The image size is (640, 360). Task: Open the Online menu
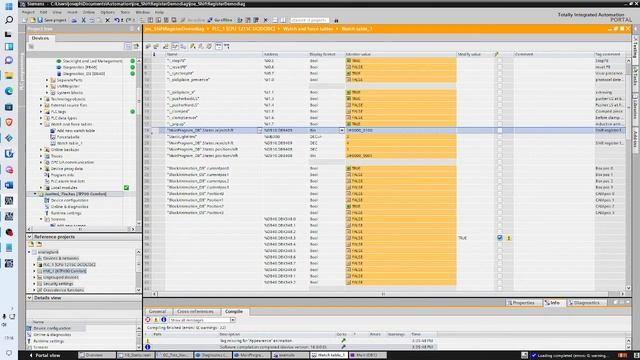pos(89,12)
